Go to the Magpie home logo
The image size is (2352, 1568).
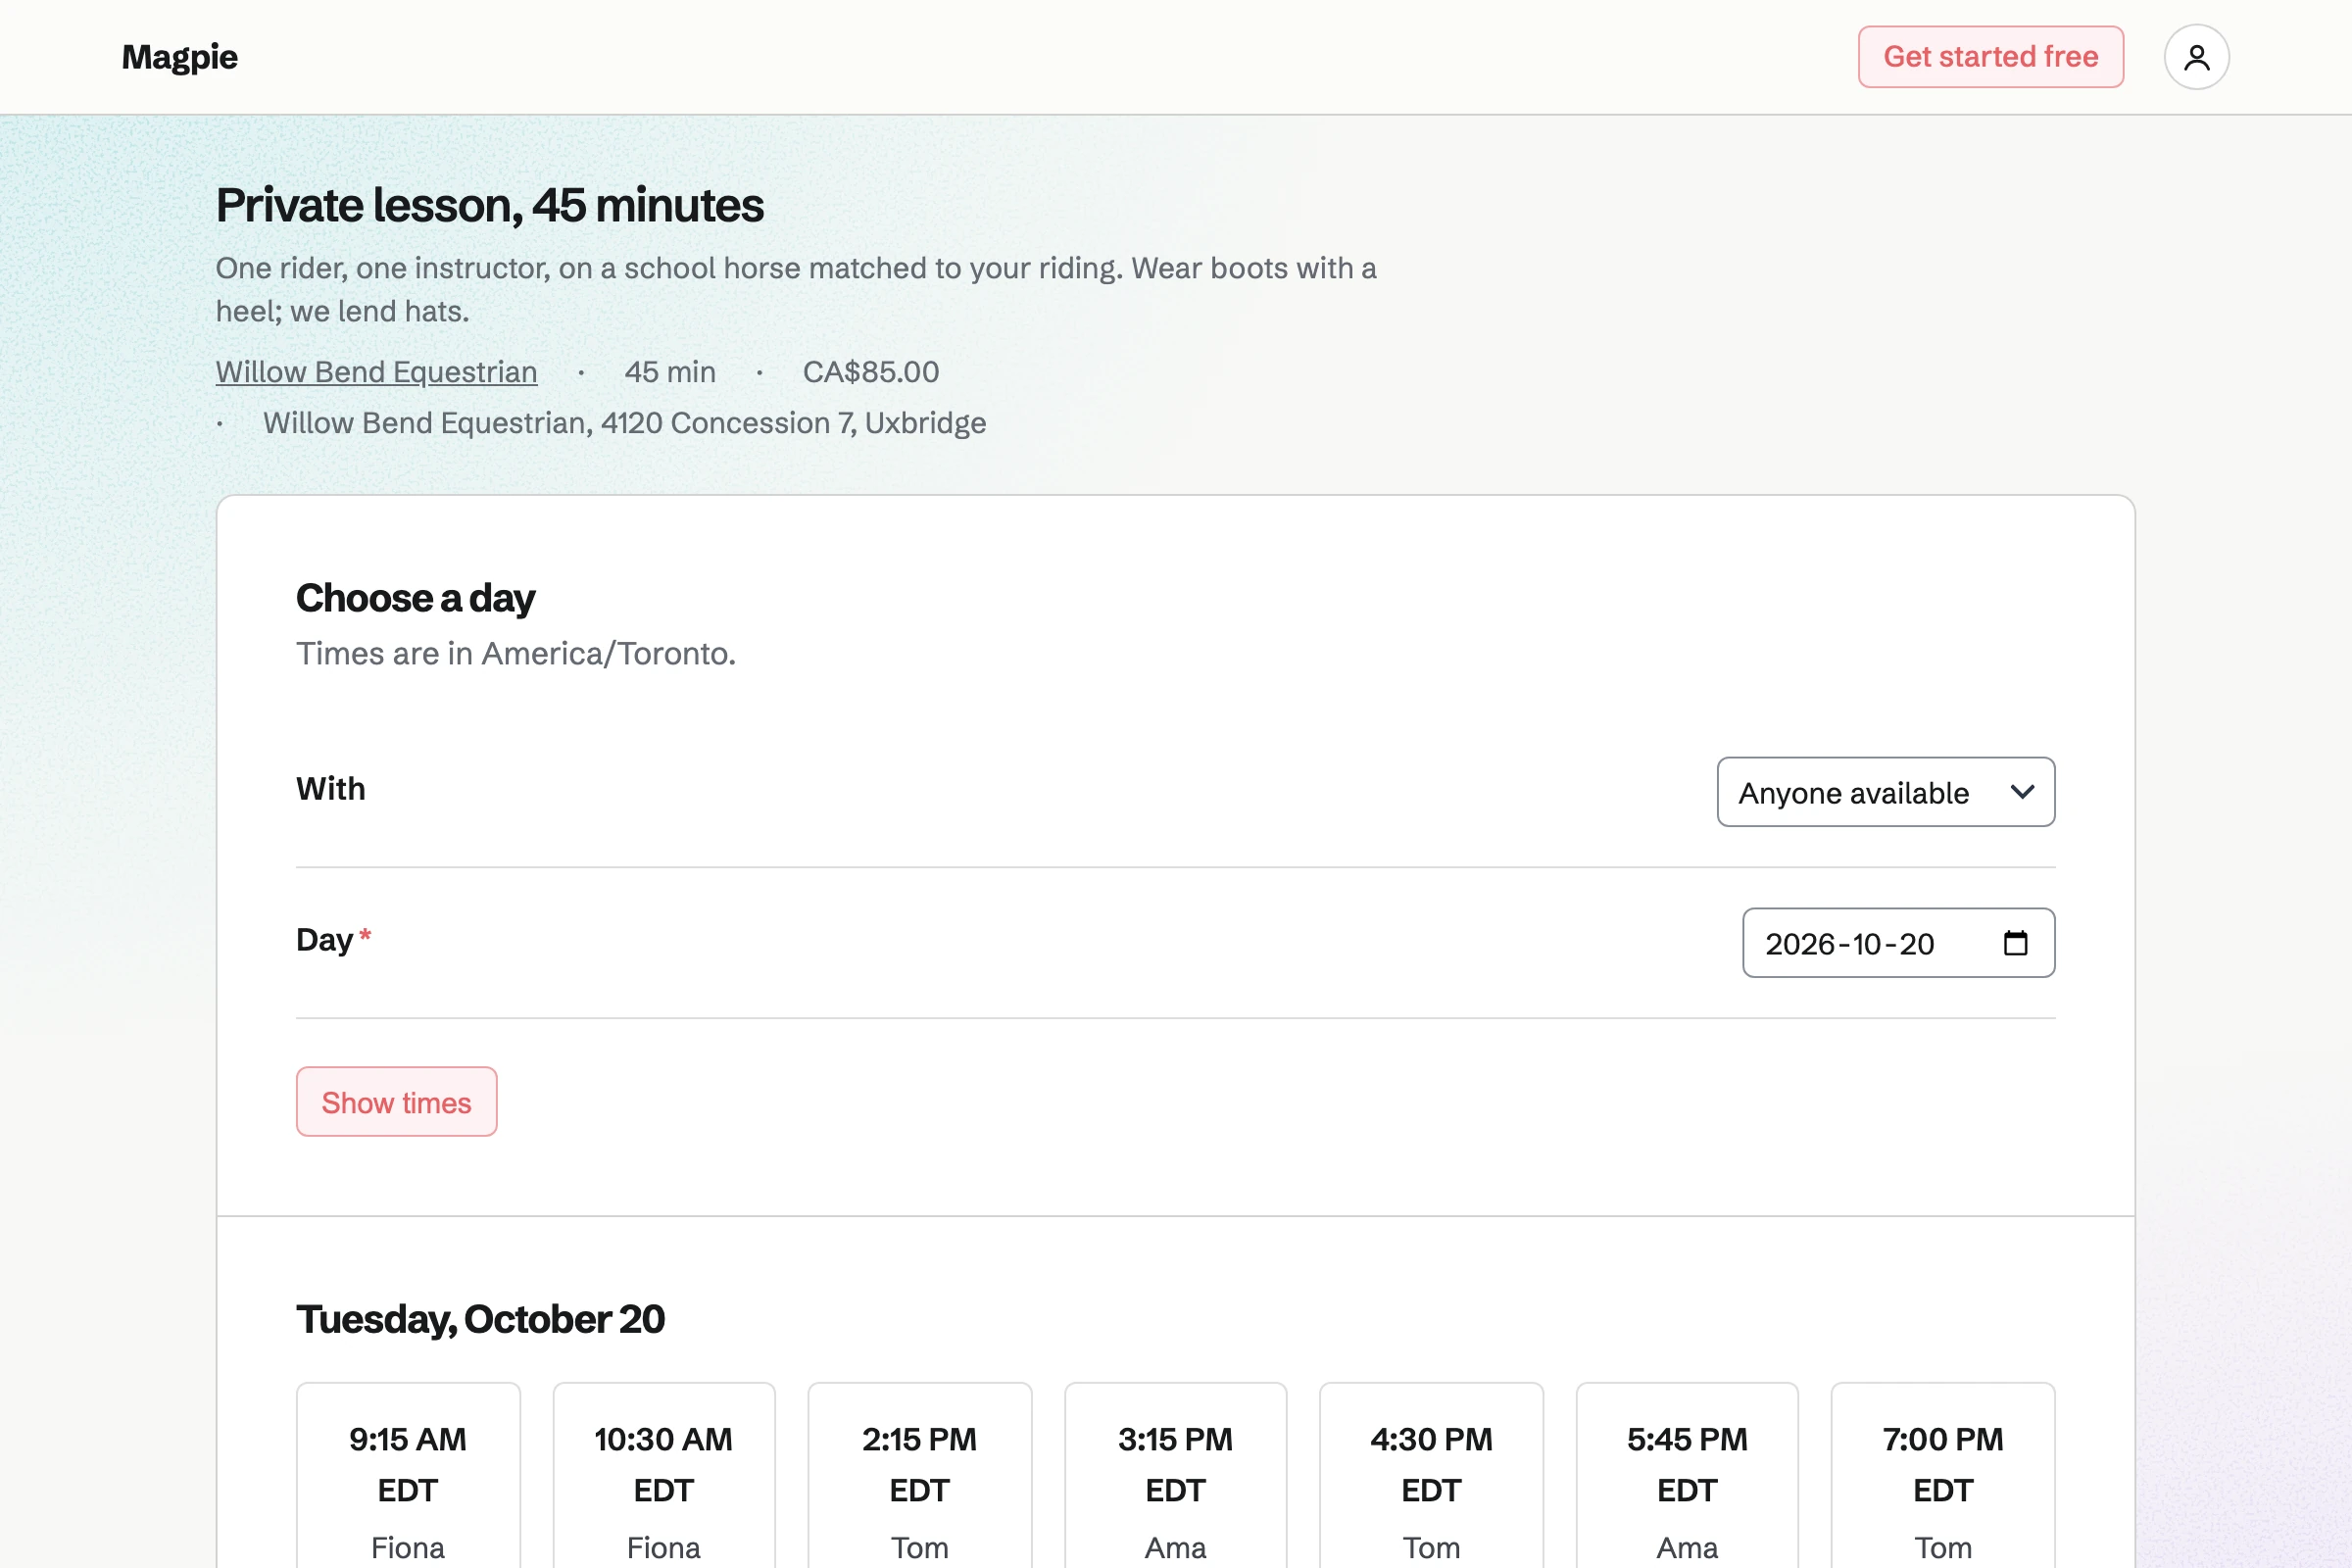[x=180, y=57]
